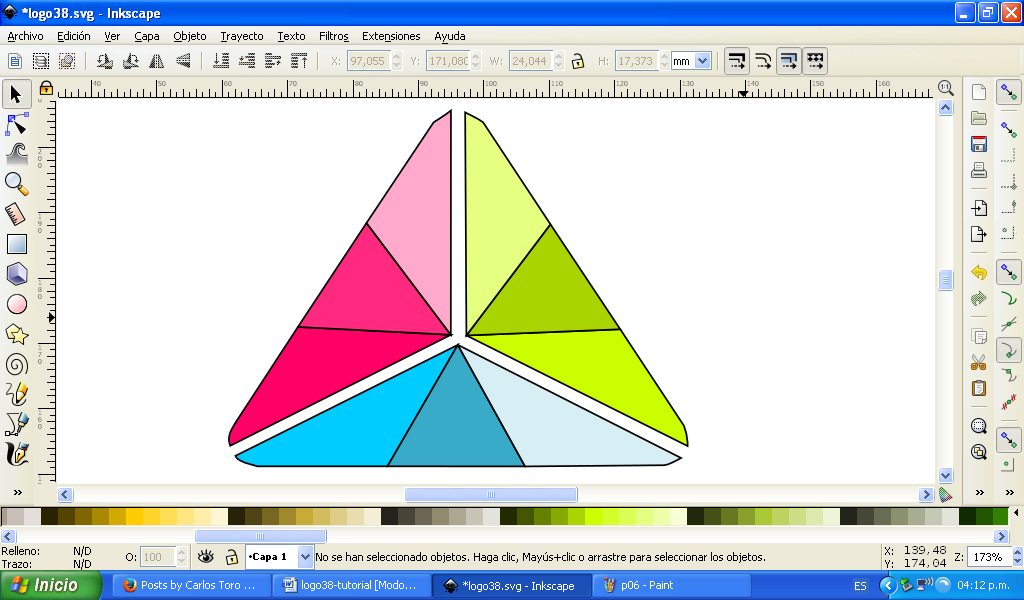The width and height of the screenshot is (1024, 600).
Task: Expand the zoom percentage stepper
Action: tap(1014, 557)
